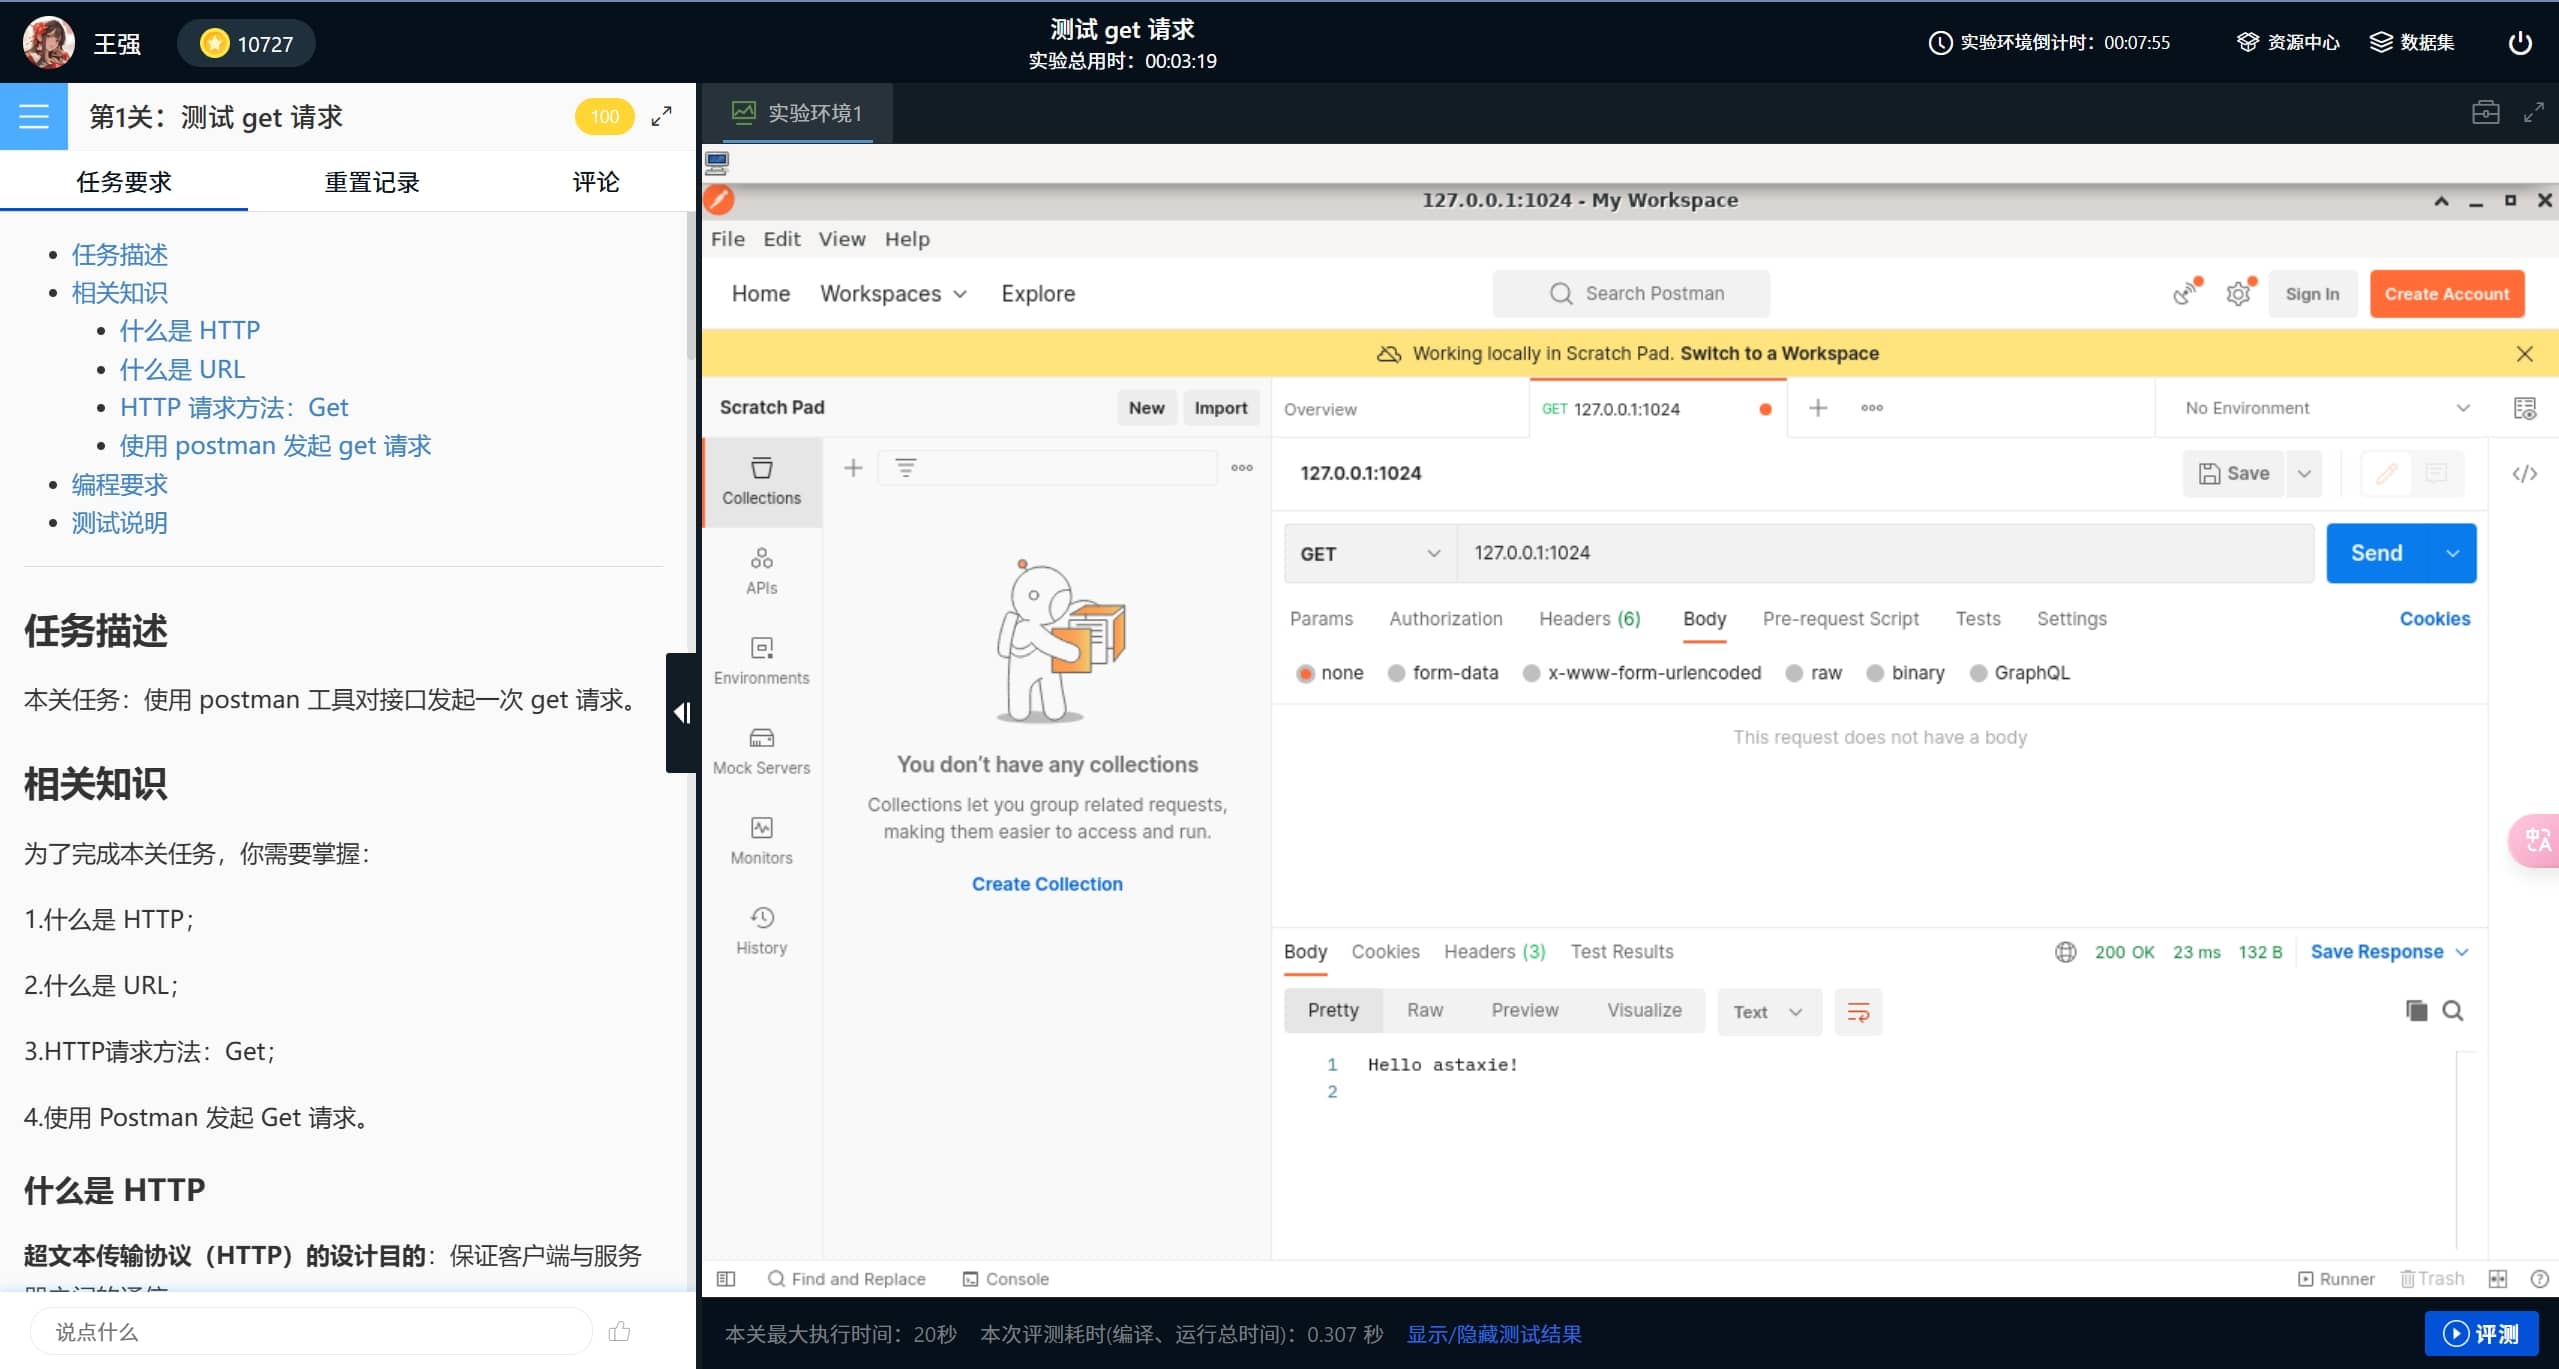Screen dimensions: 2559x1369
Task: Open the Postman settings gear
Action: click(x=2238, y=293)
